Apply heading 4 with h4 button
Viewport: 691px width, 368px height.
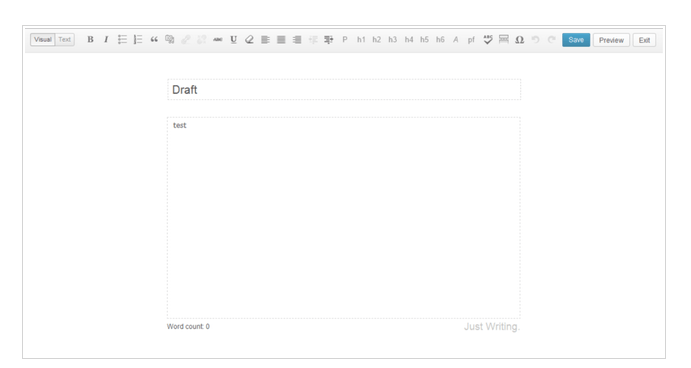click(409, 40)
